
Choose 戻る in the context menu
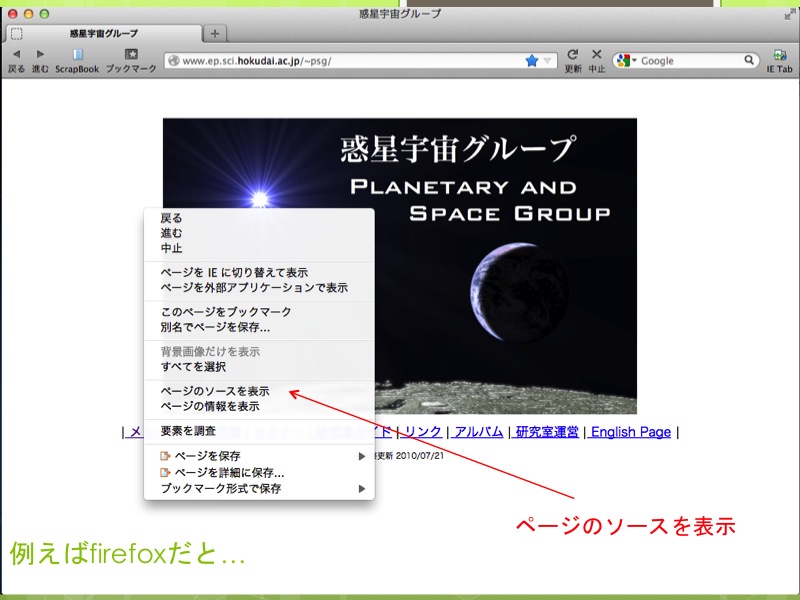tap(259, 218)
